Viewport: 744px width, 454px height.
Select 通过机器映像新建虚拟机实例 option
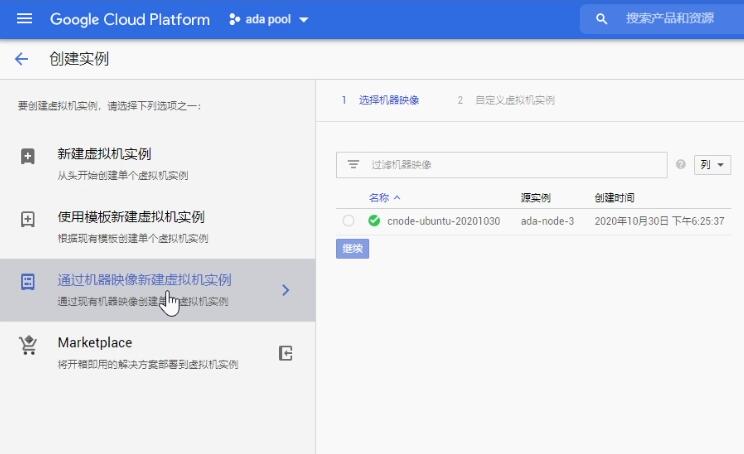[158, 290]
